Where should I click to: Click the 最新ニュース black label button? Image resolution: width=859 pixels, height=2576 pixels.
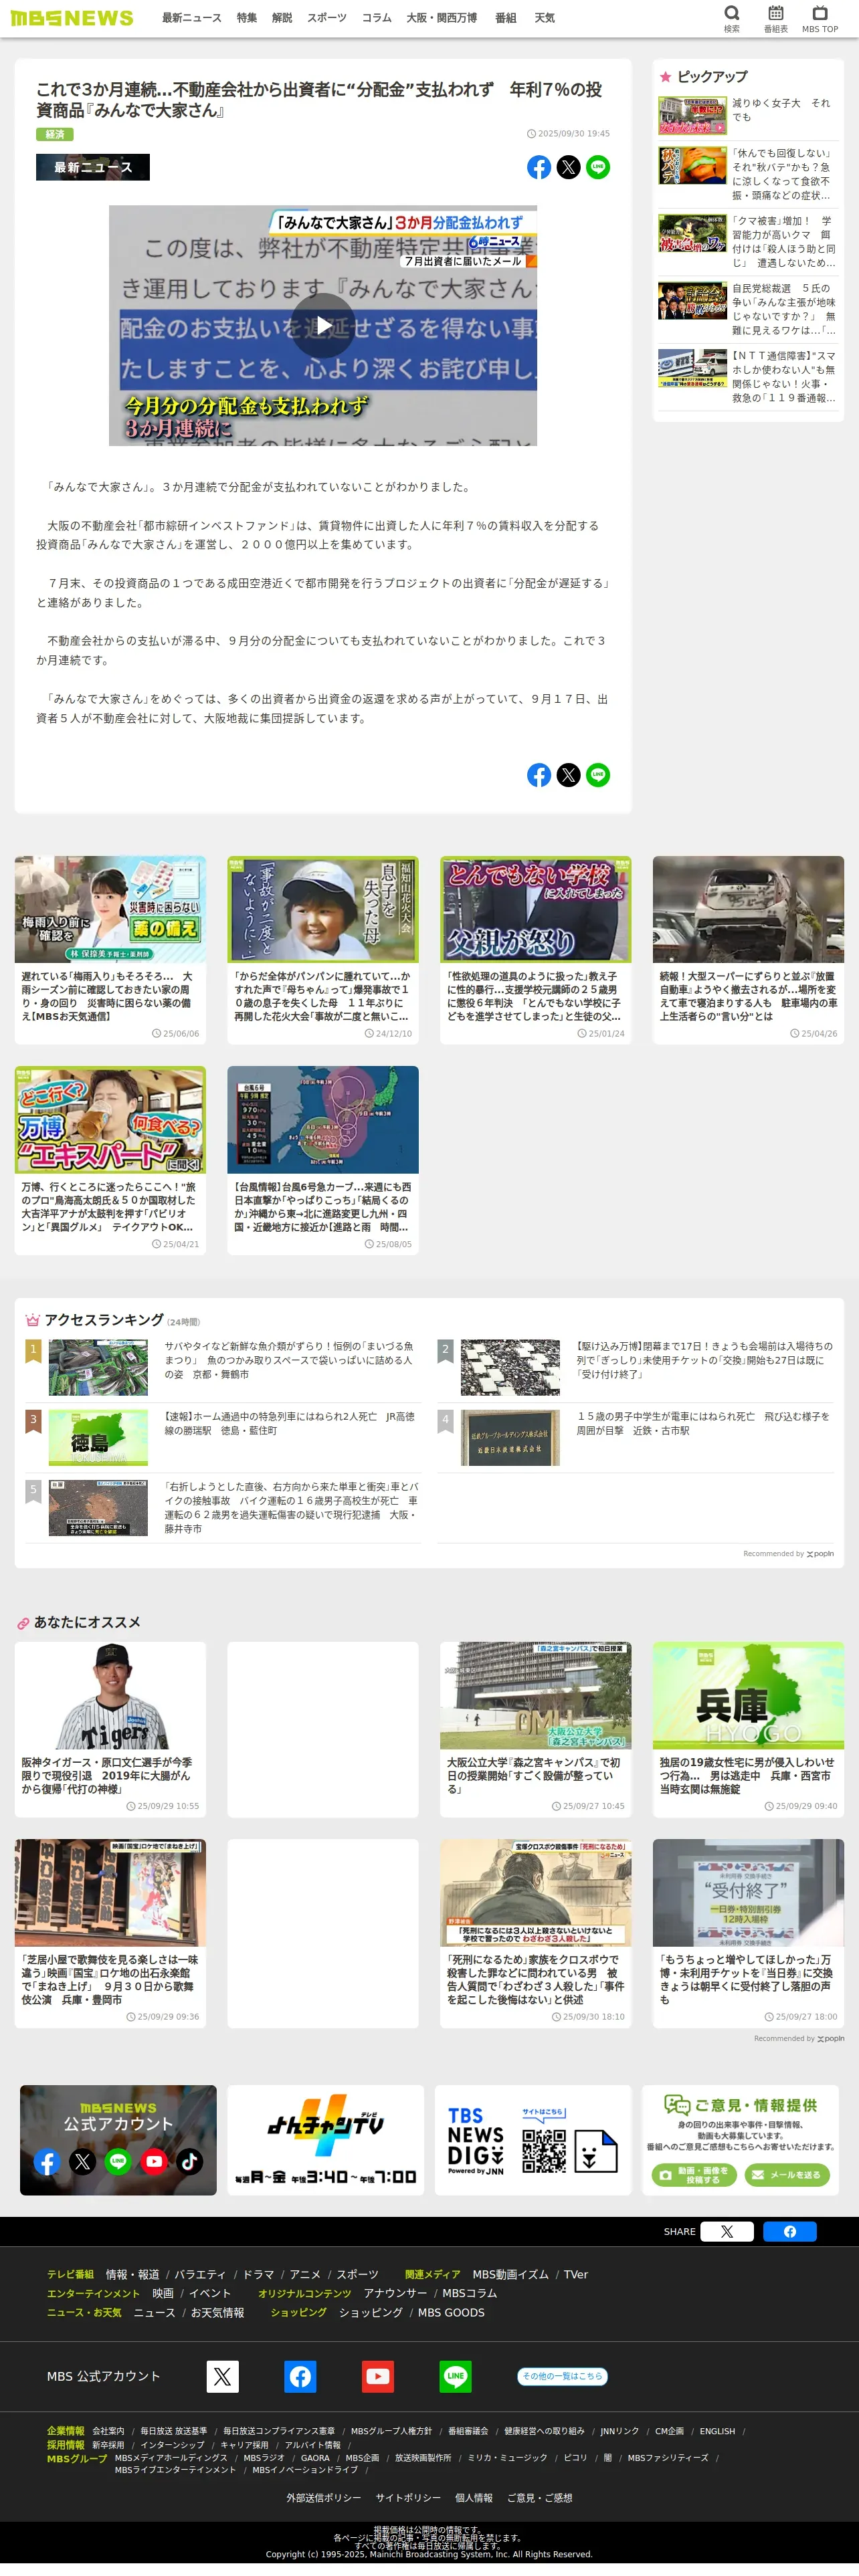[93, 167]
